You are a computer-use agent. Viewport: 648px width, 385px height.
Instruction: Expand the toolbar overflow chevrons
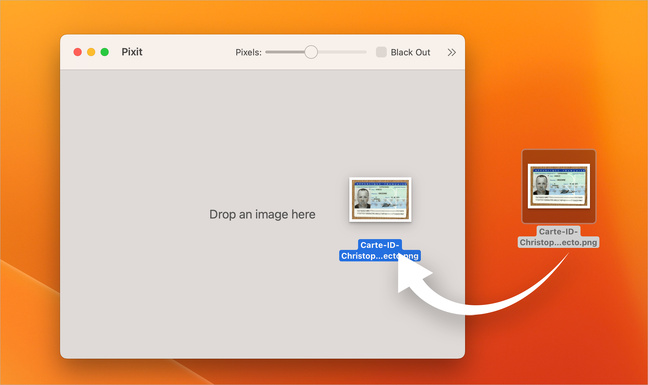point(451,52)
